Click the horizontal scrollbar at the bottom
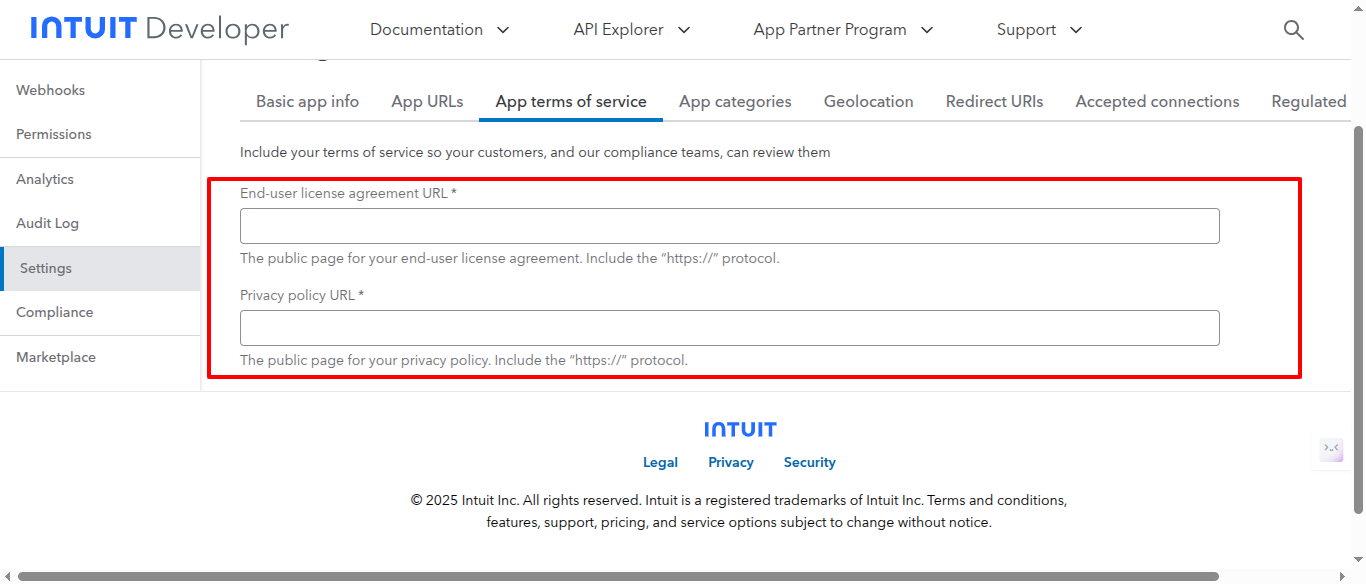This screenshot has width=1366, height=584. pos(618,576)
